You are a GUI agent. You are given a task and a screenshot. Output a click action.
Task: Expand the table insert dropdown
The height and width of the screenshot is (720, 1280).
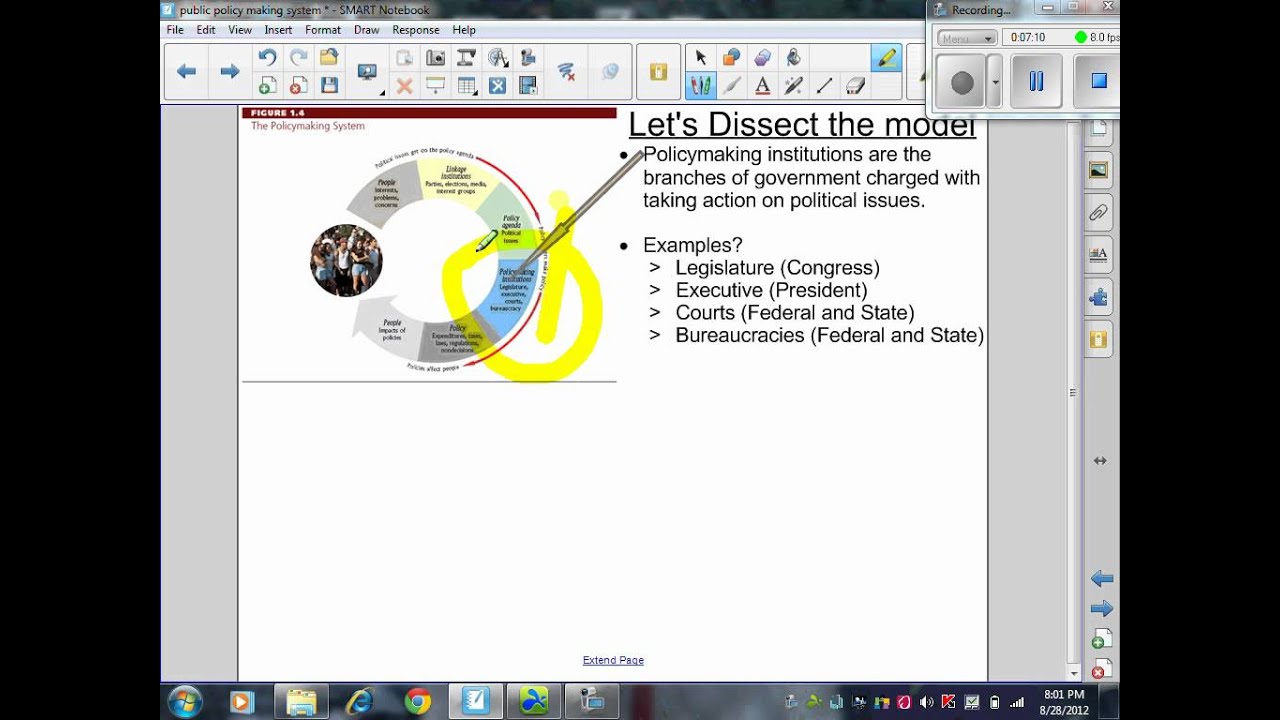click(x=467, y=86)
